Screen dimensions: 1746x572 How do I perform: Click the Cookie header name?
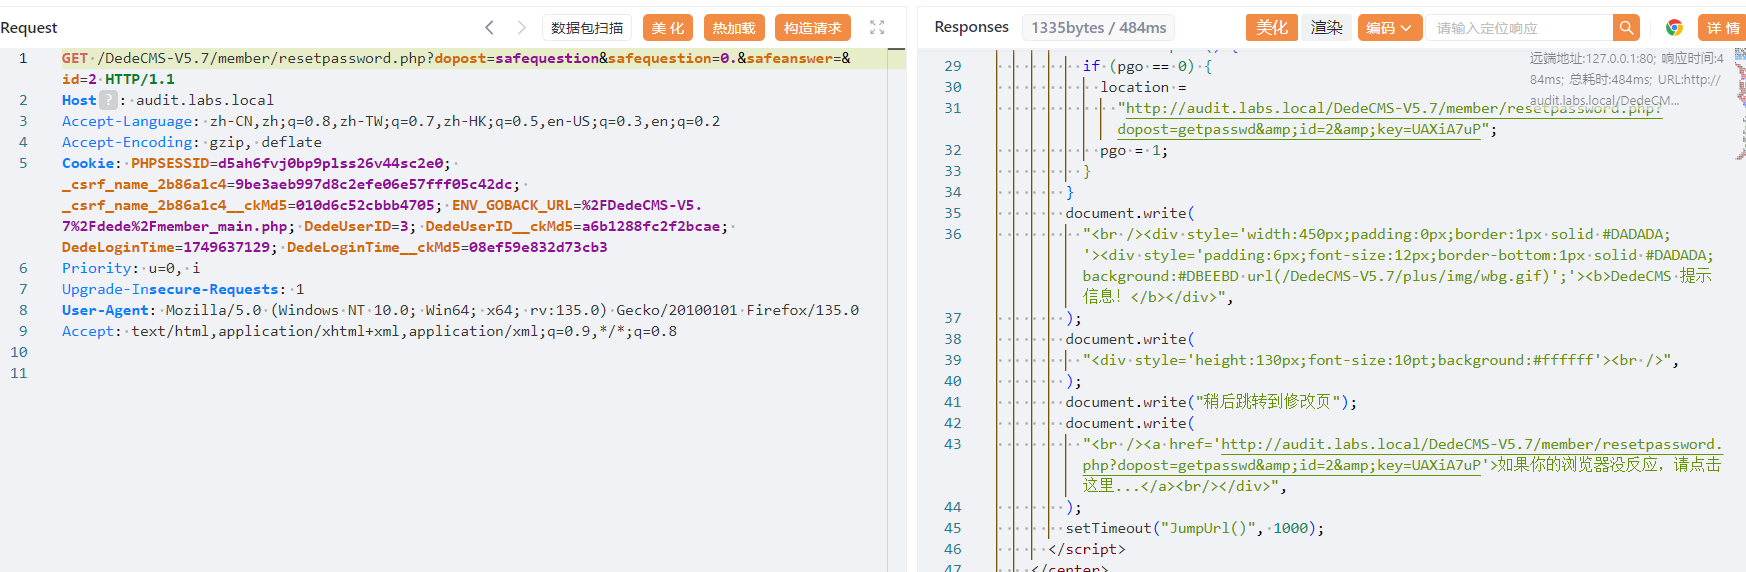tap(88, 163)
